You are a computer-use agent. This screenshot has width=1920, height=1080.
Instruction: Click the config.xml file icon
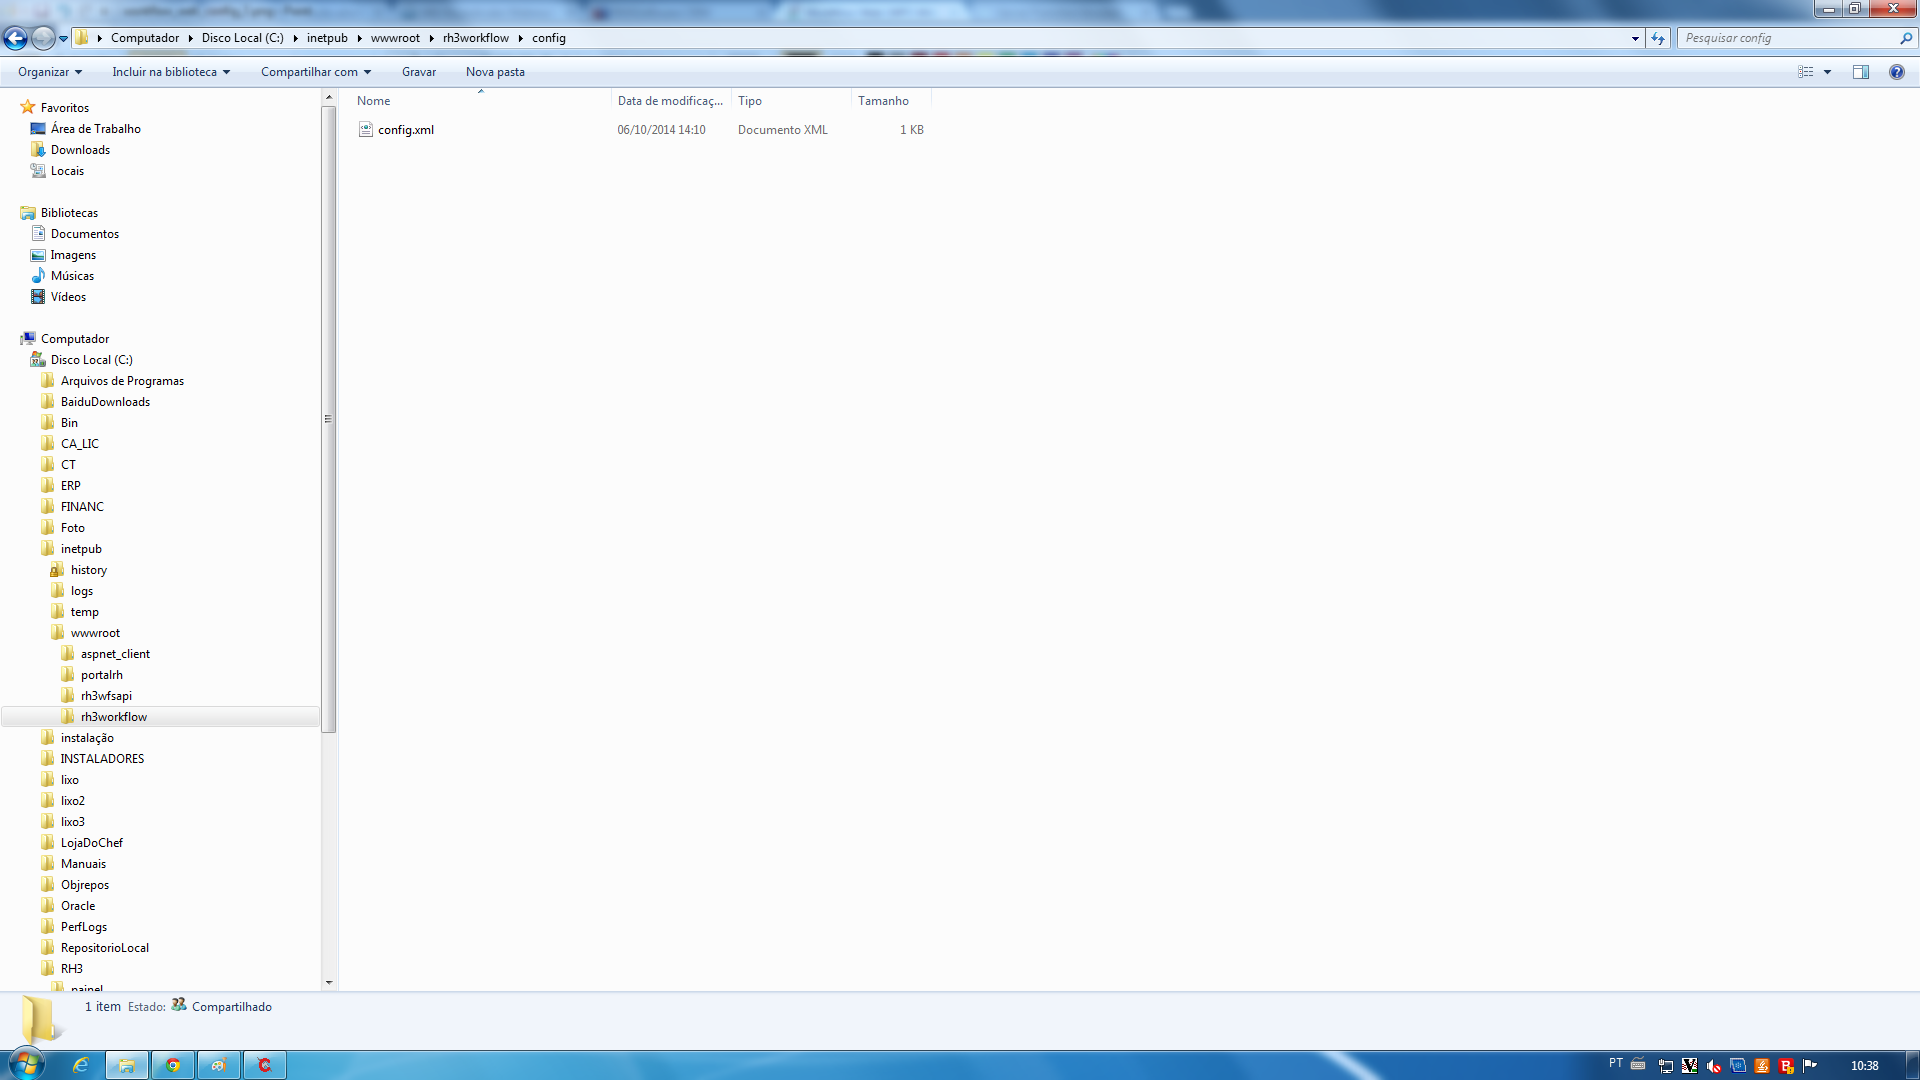point(366,130)
